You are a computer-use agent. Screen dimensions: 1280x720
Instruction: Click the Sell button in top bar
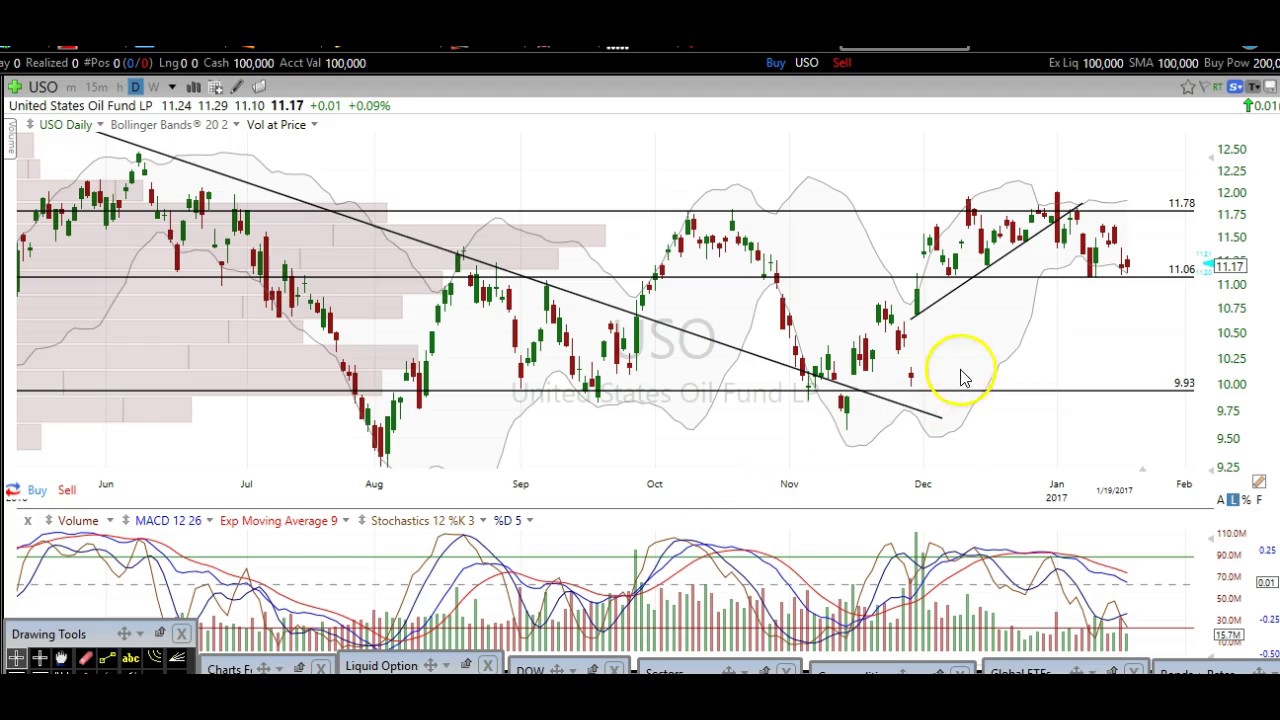click(842, 63)
